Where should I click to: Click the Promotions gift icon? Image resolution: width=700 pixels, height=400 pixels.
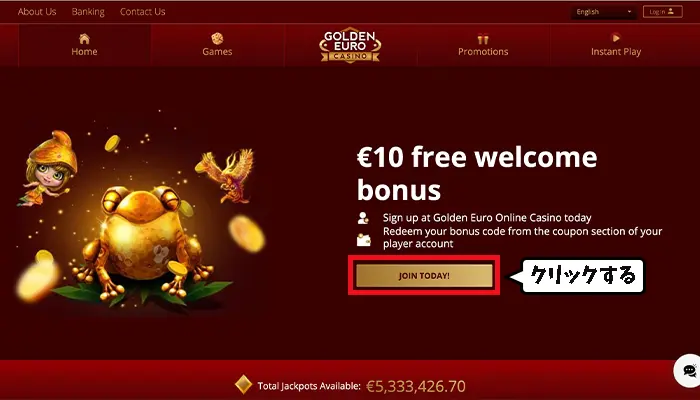pyautogui.click(x=483, y=39)
